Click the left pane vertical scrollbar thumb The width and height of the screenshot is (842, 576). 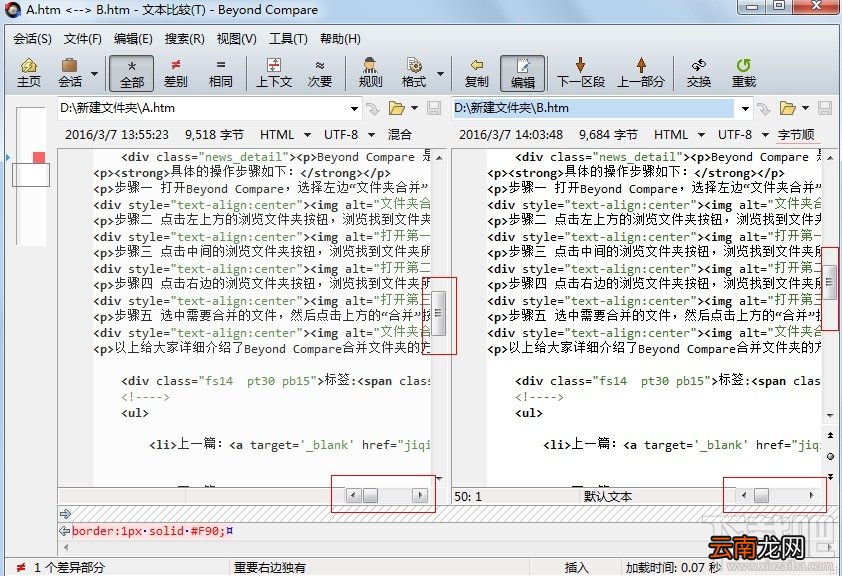[x=439, y=313]
